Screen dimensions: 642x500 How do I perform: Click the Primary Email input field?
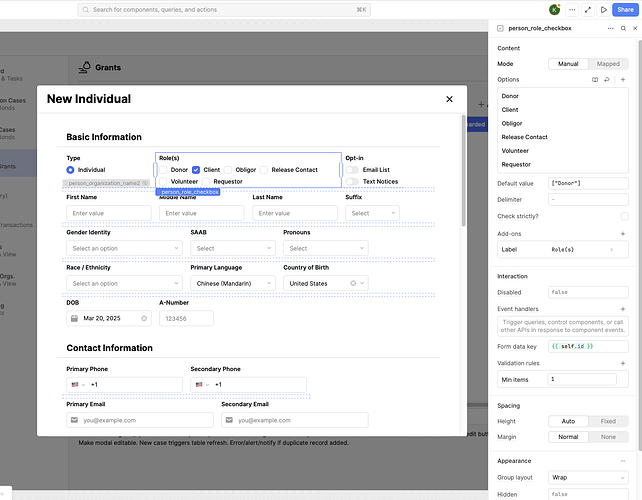tap(140, 420)
